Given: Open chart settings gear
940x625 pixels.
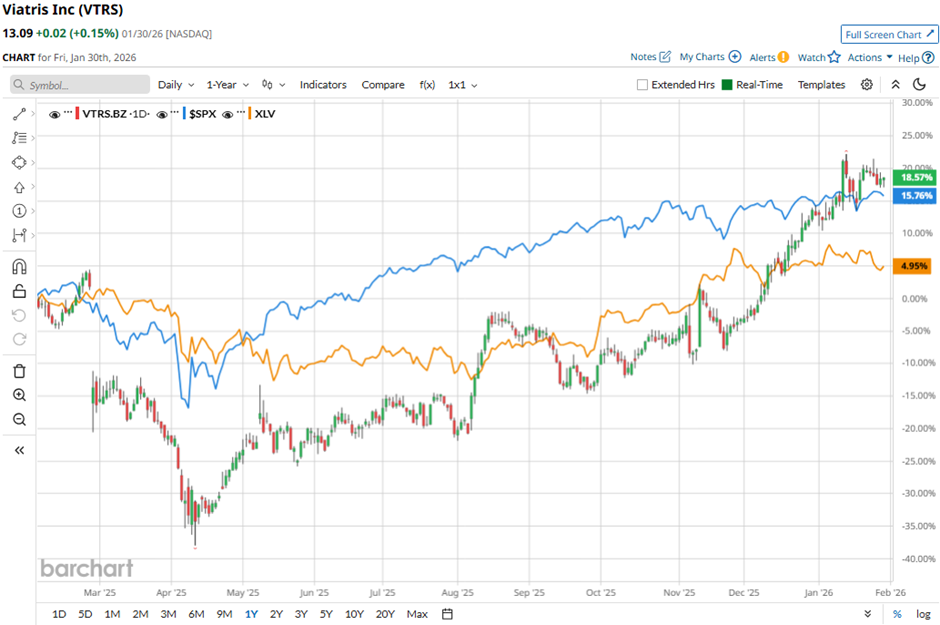Looking at the screenshot, I should click(x=867, y=85).
